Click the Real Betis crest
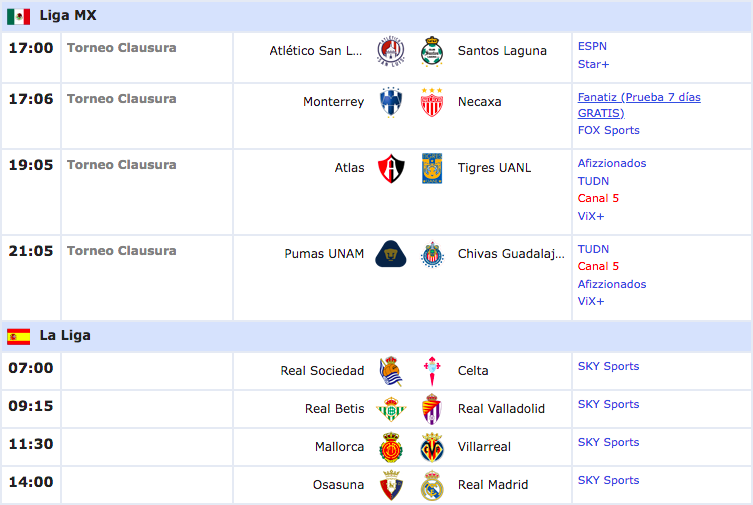753x505 pixels. tap(391, 409)
